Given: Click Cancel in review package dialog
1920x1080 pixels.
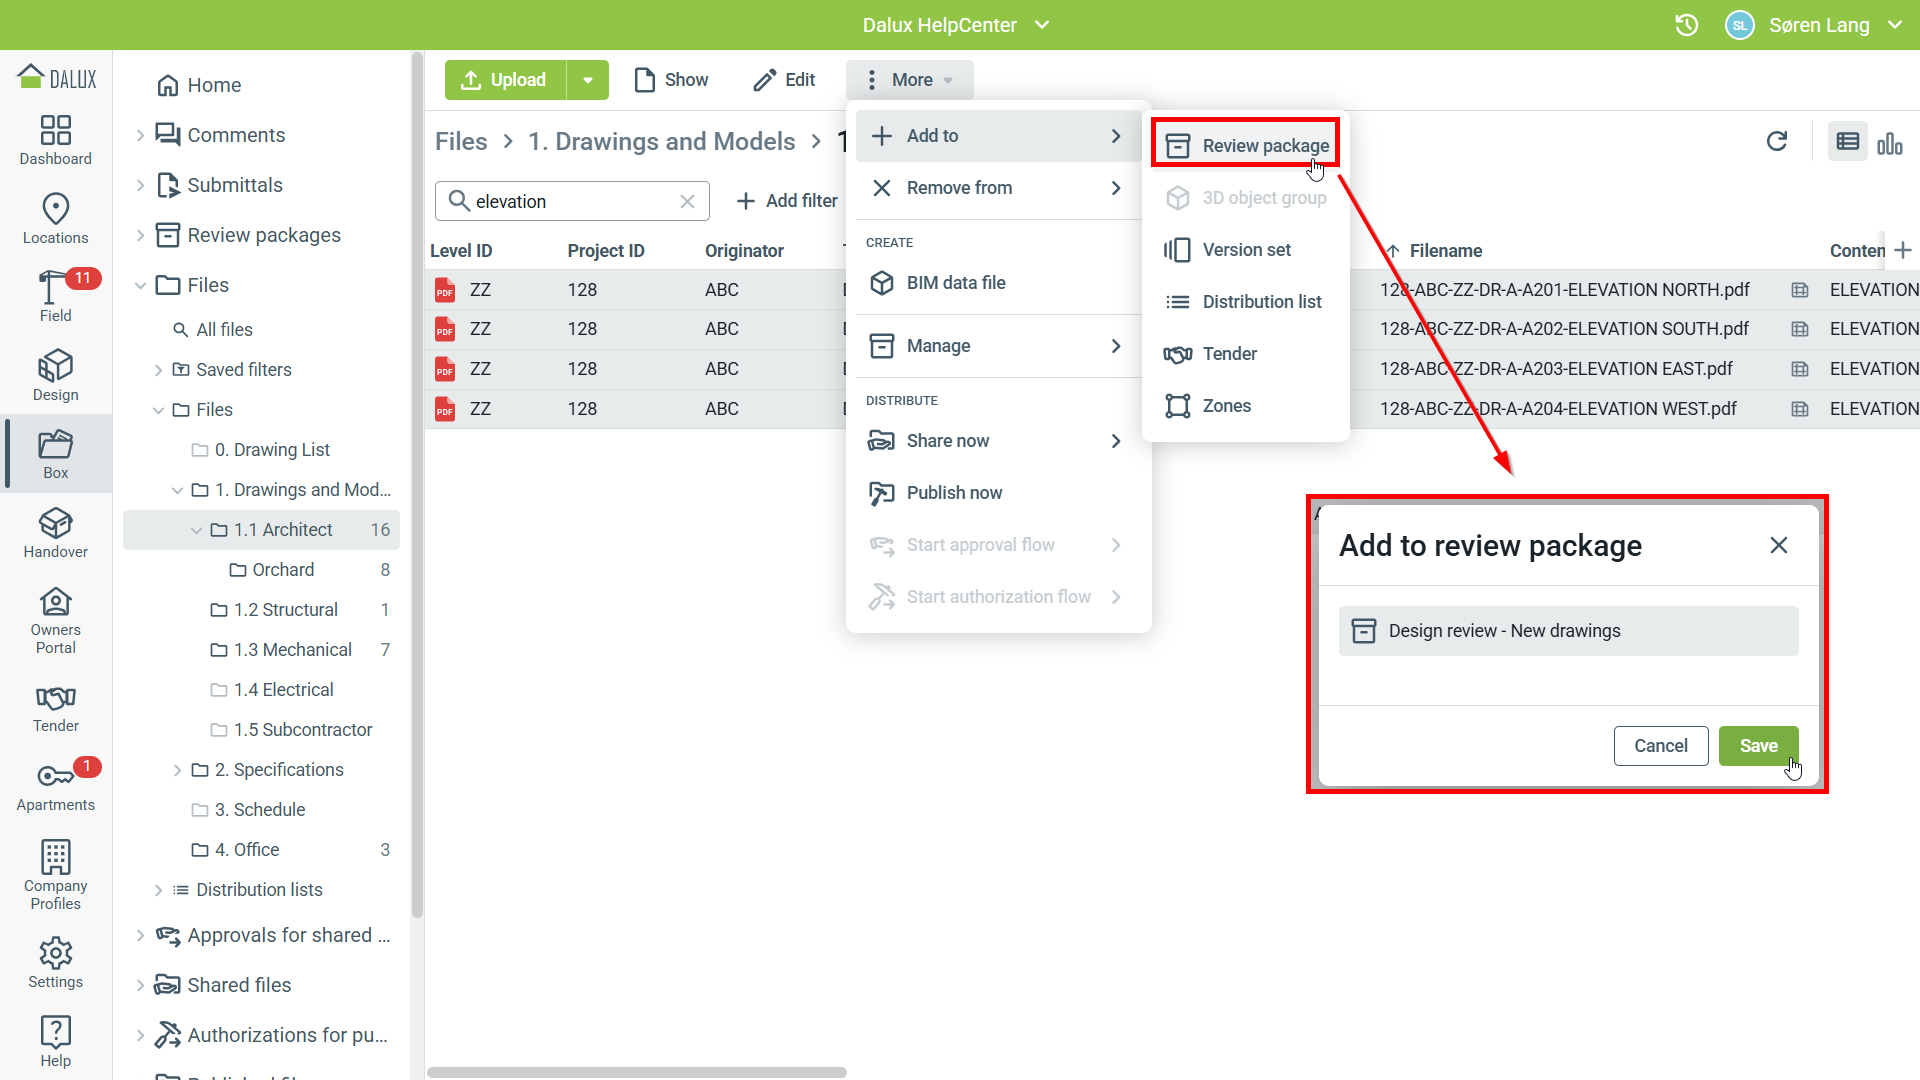Looking at the screenshot, I should pyautogui.click(x=1660, y=746).
